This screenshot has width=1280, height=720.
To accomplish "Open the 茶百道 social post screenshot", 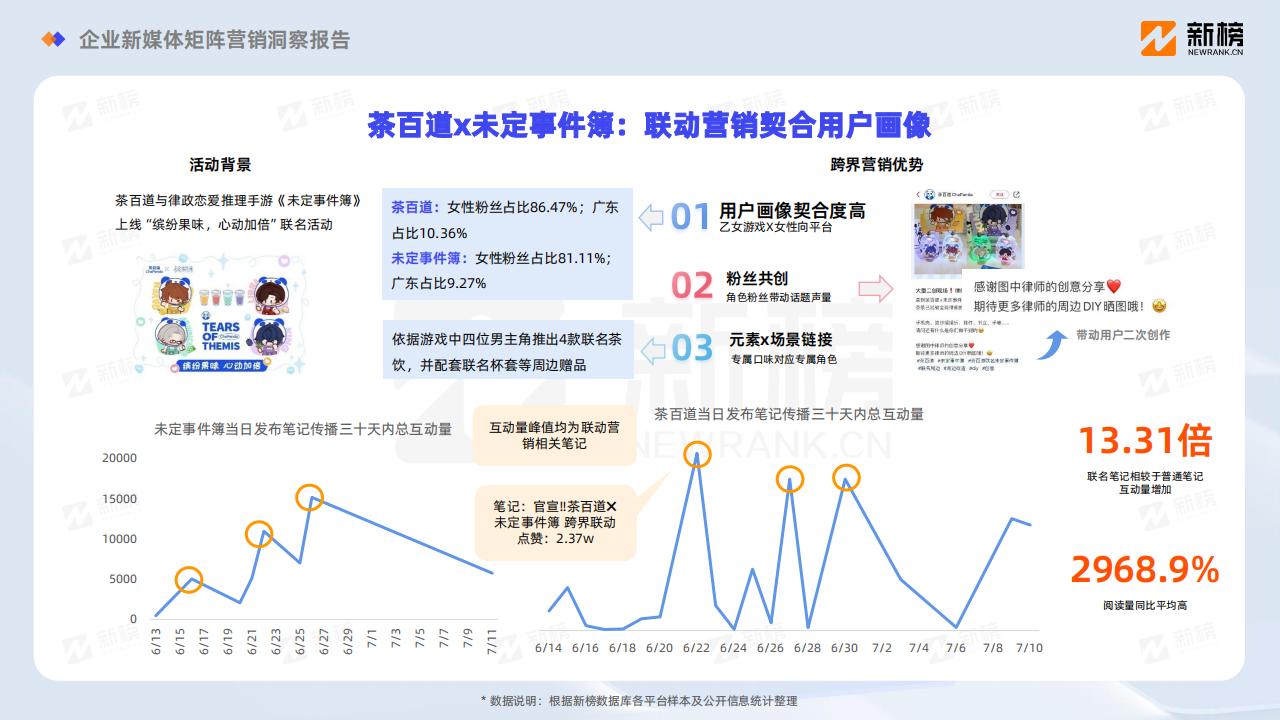I will pyautogui.click(x=967, y=281).
